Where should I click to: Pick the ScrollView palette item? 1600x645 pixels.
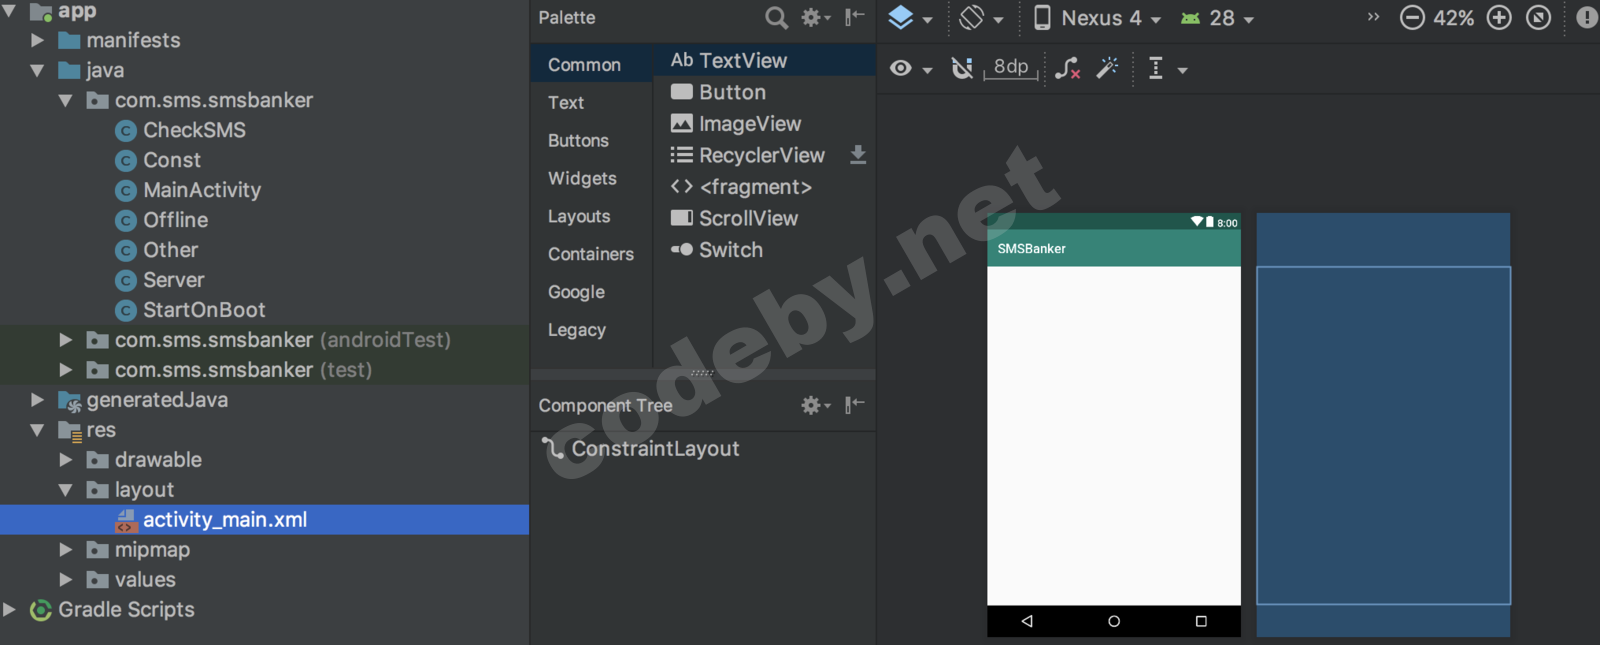(765, 218)
